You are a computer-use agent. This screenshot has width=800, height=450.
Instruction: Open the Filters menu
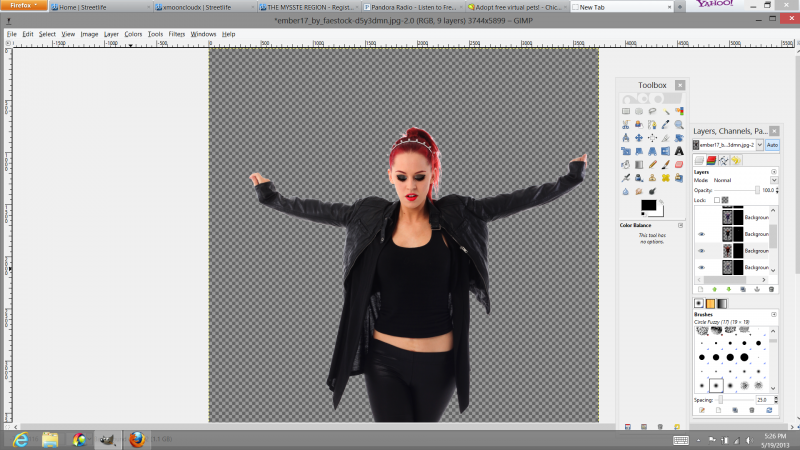pos(177,34)
